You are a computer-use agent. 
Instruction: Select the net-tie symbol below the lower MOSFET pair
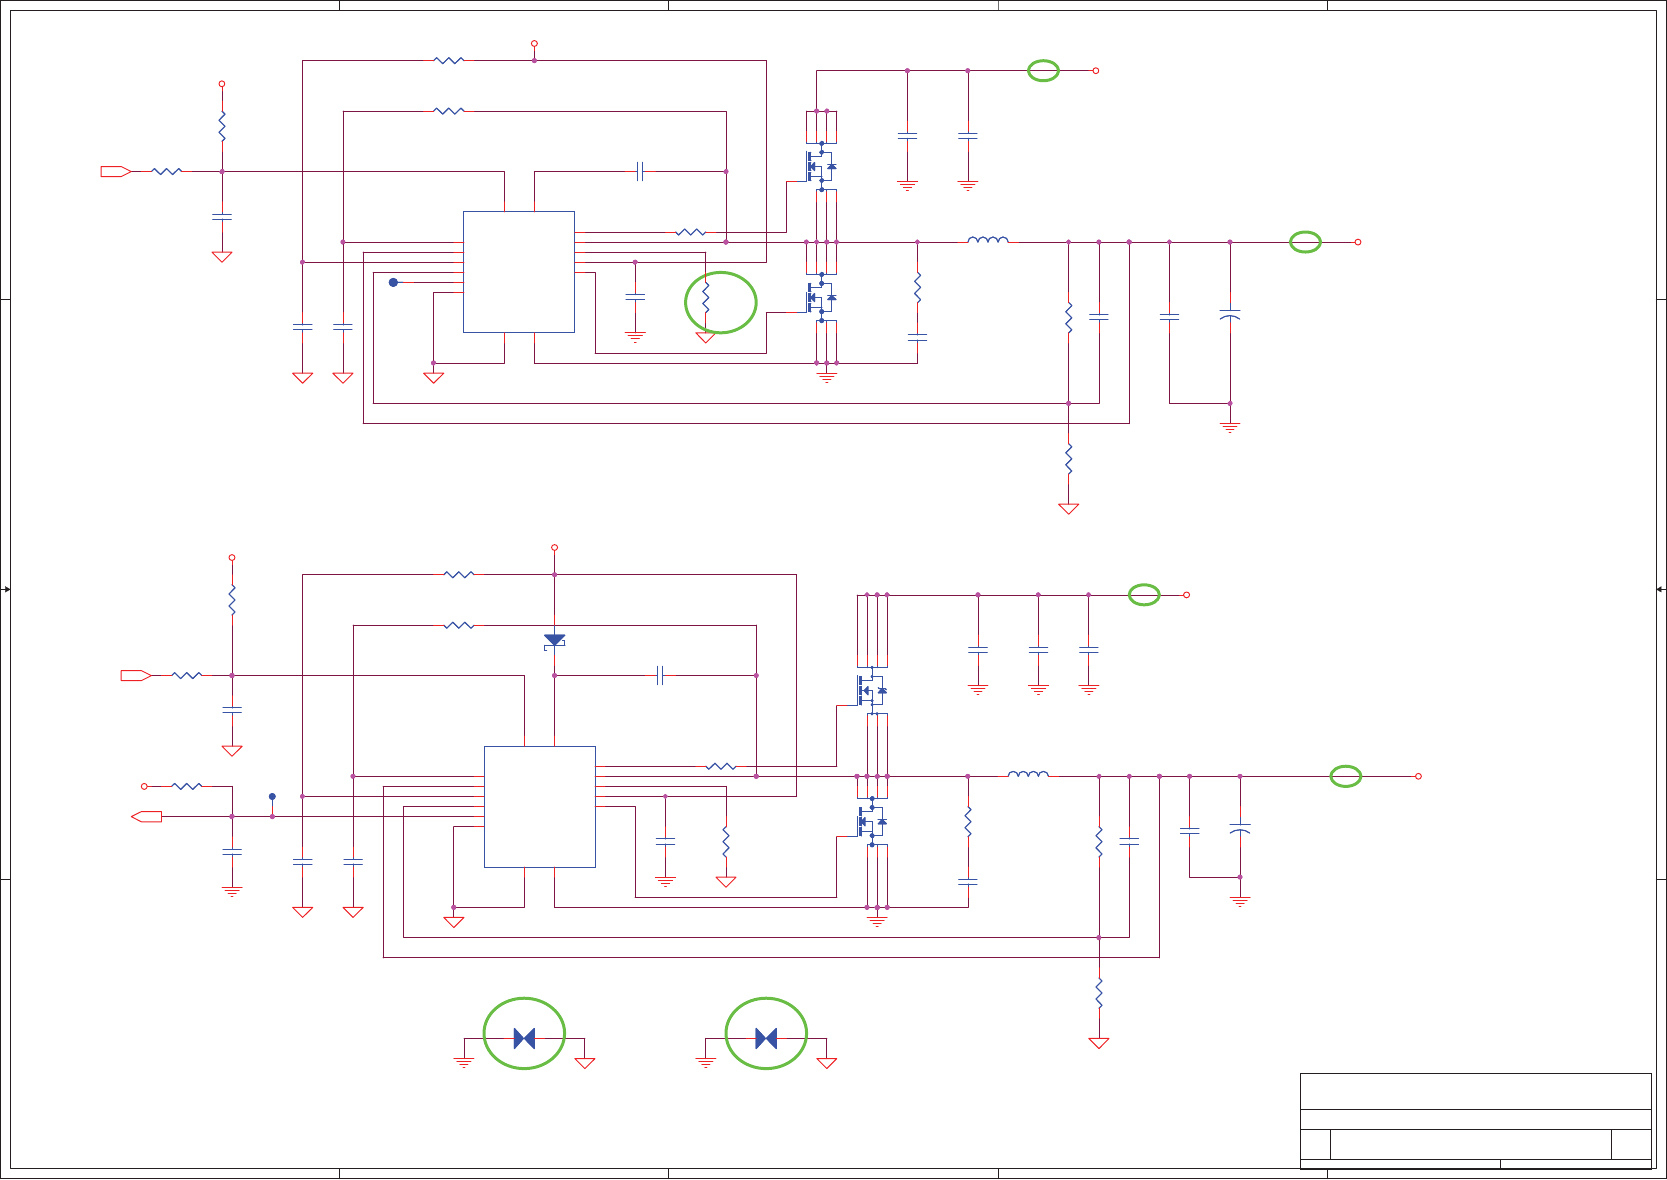pyautogui.click(x=766, y=1039)
